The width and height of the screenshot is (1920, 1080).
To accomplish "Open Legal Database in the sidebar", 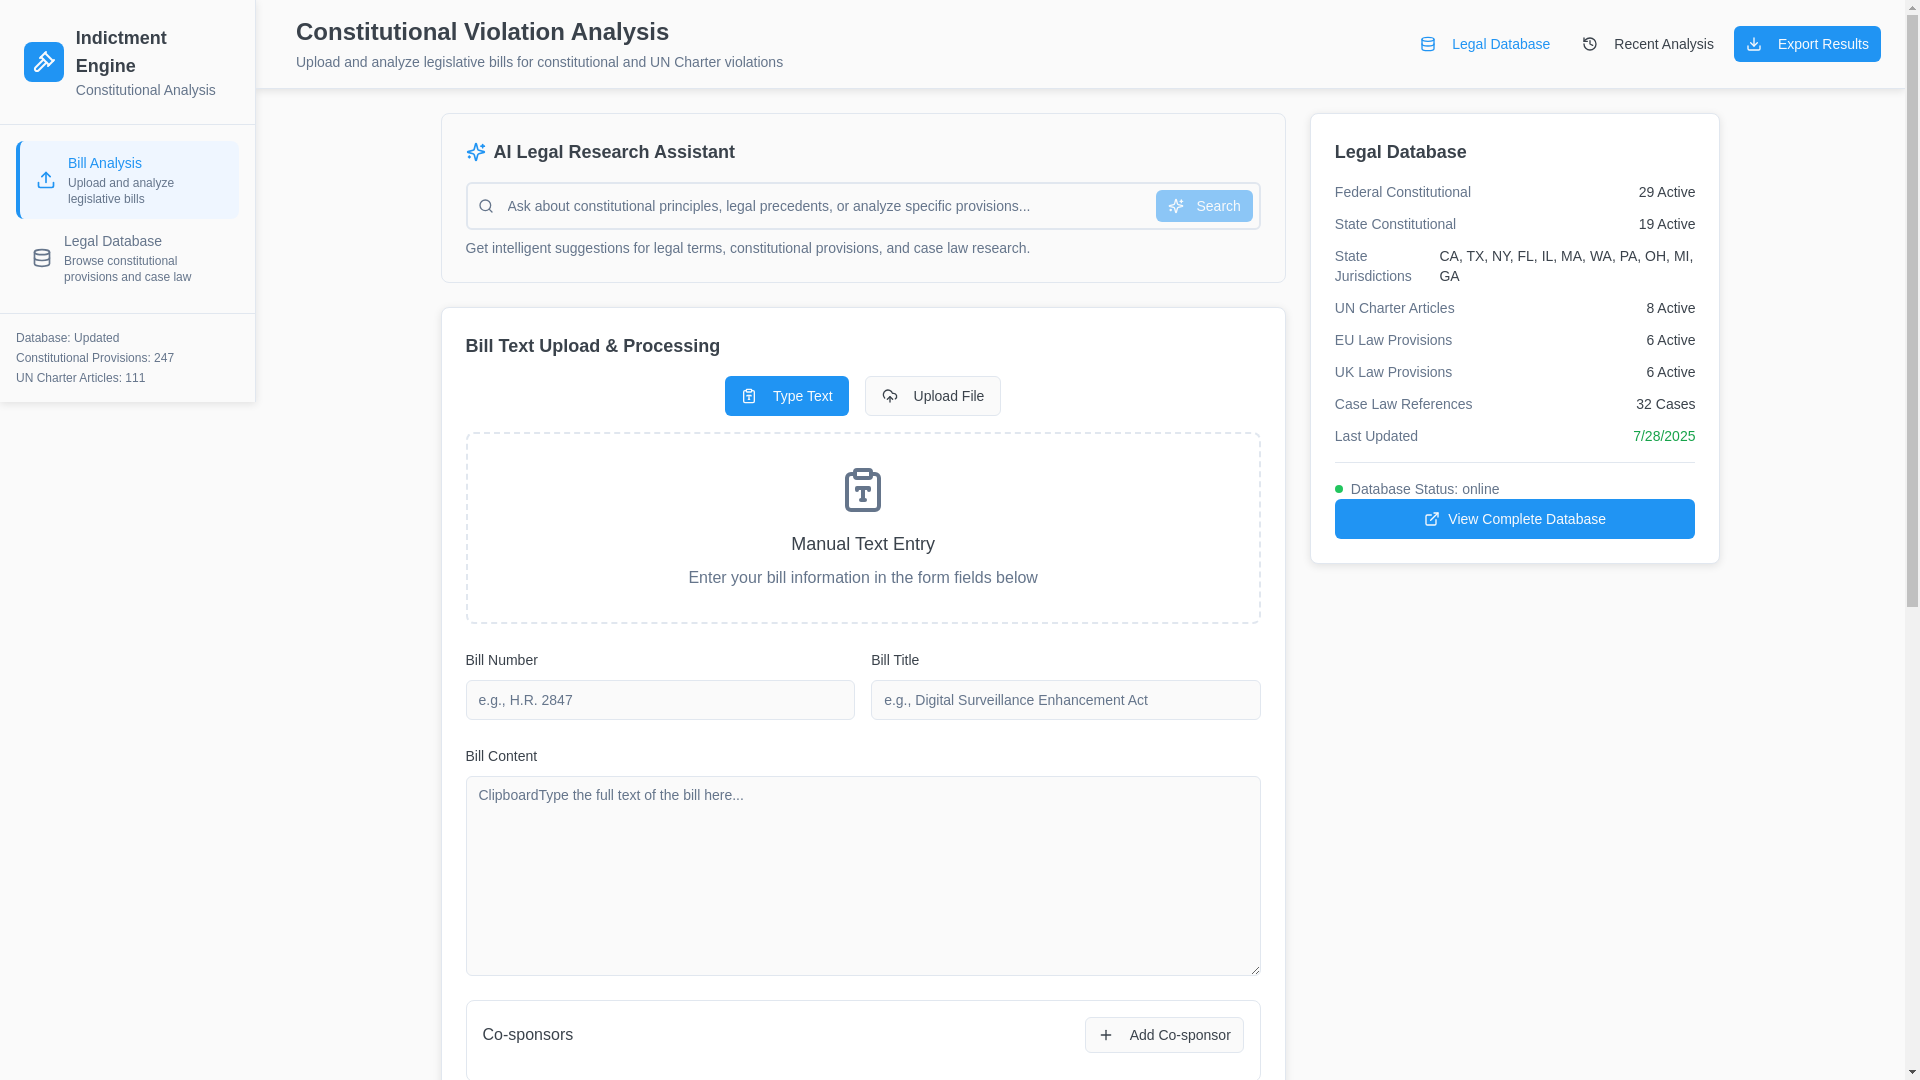I will click(x=127, y=258).
